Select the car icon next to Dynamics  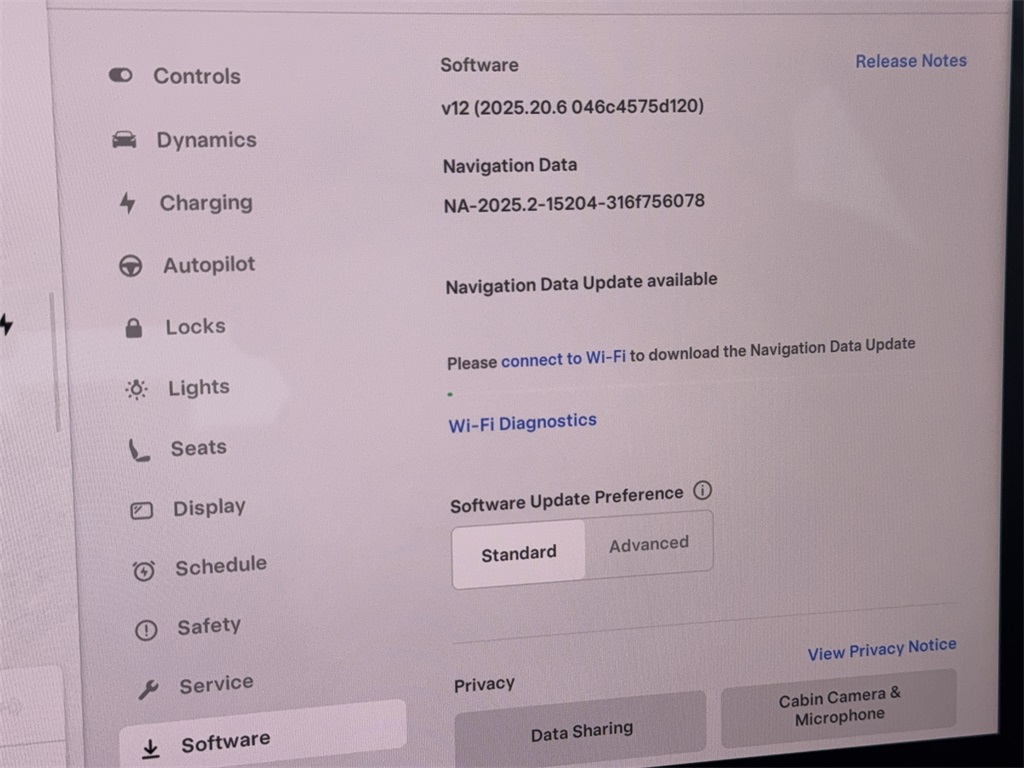point(124,140)
